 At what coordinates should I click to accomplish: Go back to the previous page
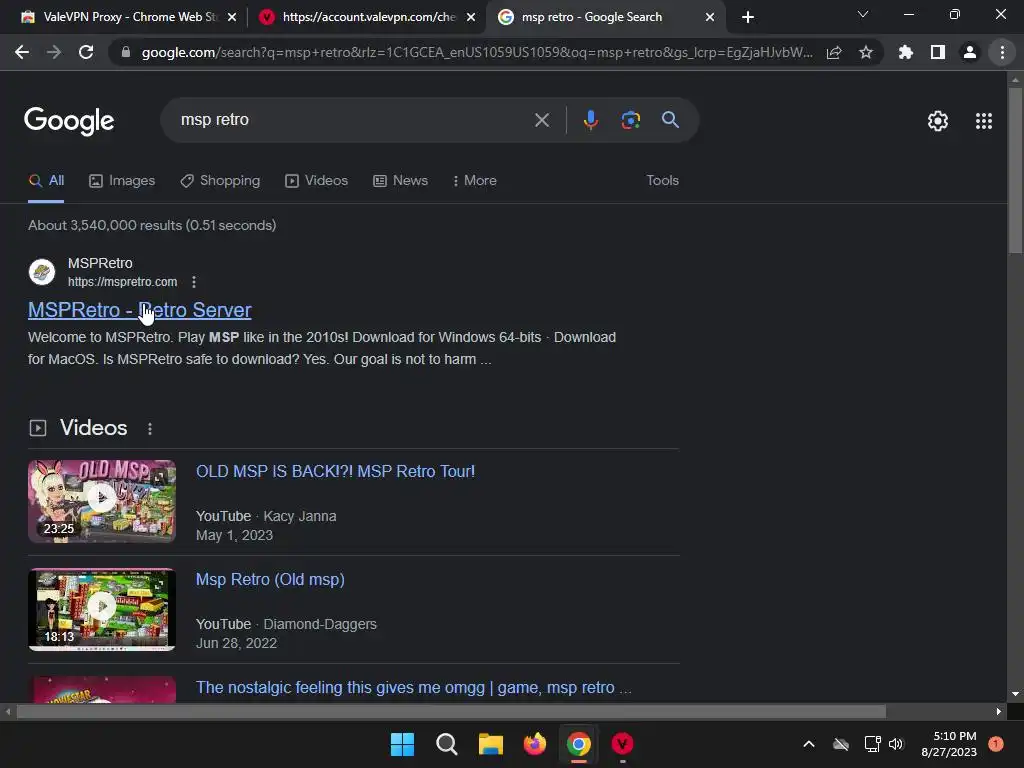point(22,52)
